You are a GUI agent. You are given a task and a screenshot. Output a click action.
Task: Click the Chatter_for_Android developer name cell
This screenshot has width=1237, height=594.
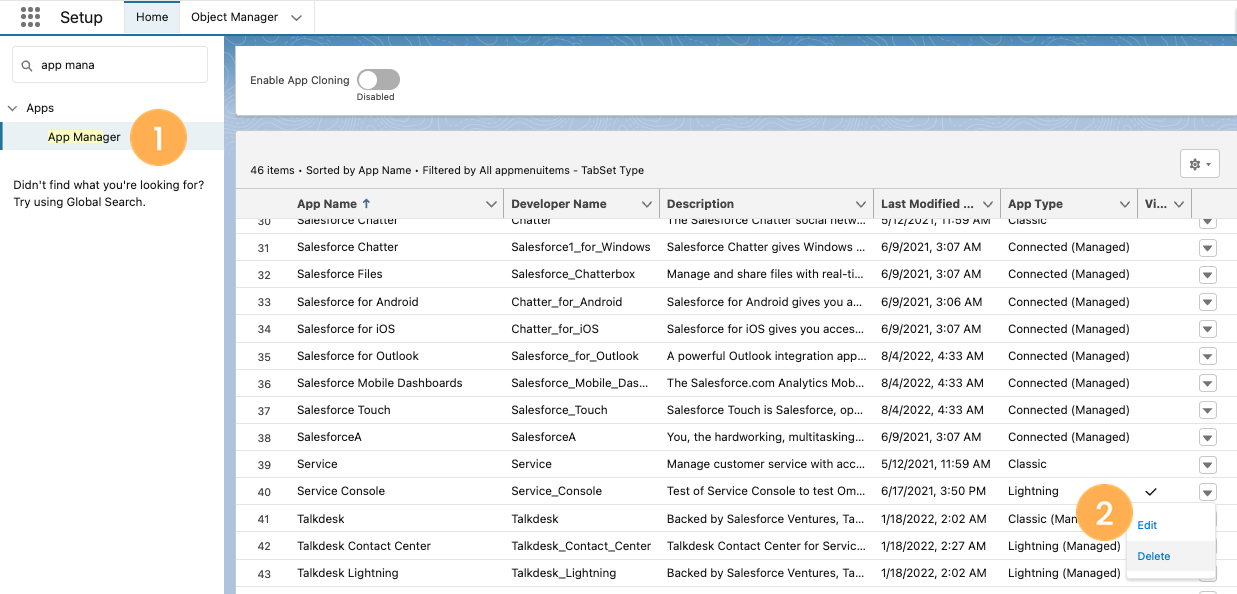(566, 302)
